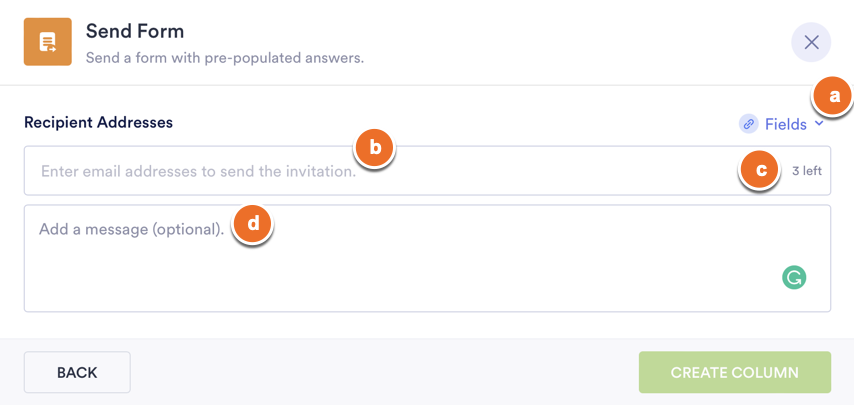Click the "Add a message (optional)" placeholder
This screenshot has width=854, height=405.
click(131, 229)
